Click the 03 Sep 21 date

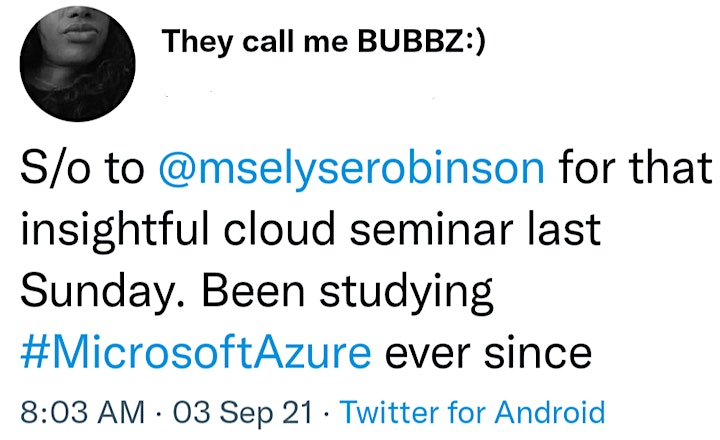pos(243,412)
